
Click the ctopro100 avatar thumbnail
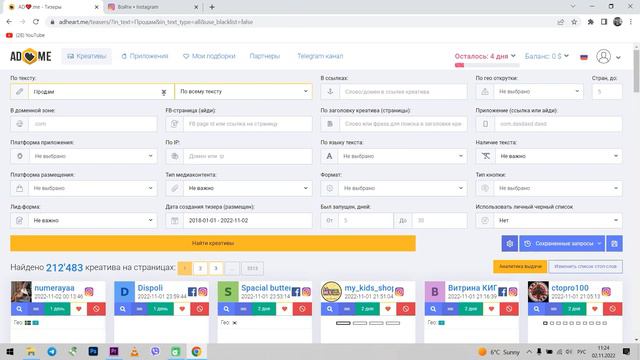coord(538,291)
